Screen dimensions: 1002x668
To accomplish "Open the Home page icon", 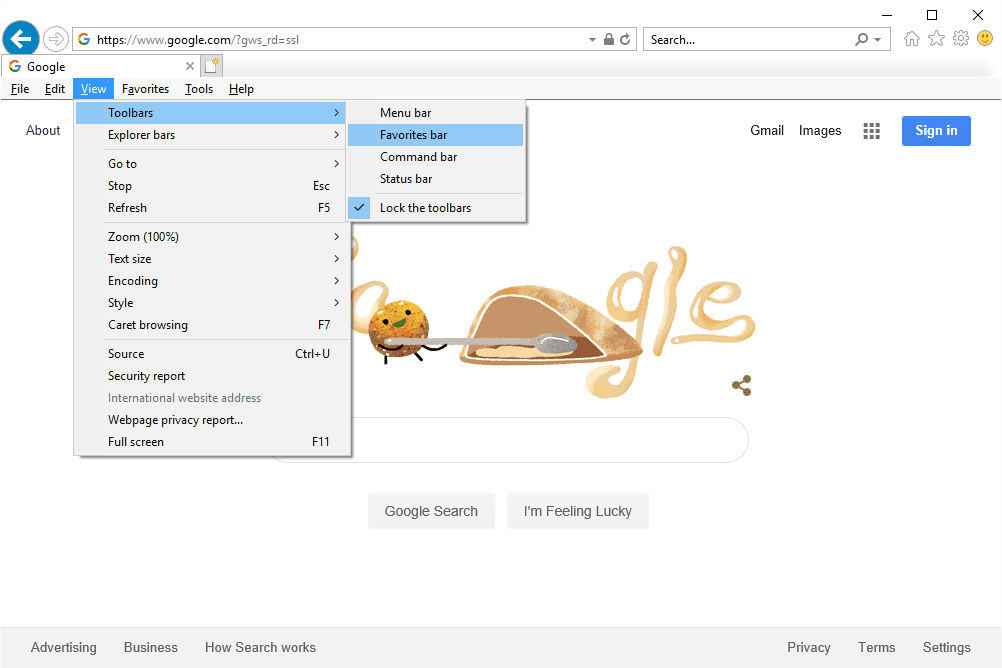I will 911,39.
